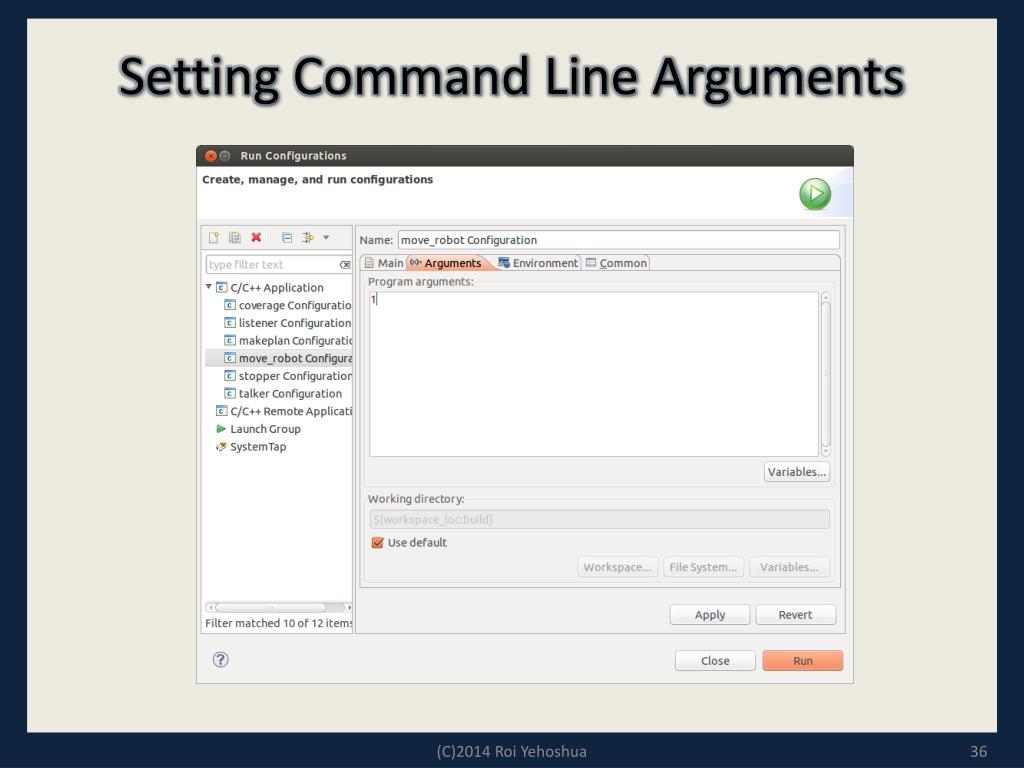This screenshot has width=1024, height=768.
Task: Select C/C++ Application category in tree
Action: pos(276,287)
